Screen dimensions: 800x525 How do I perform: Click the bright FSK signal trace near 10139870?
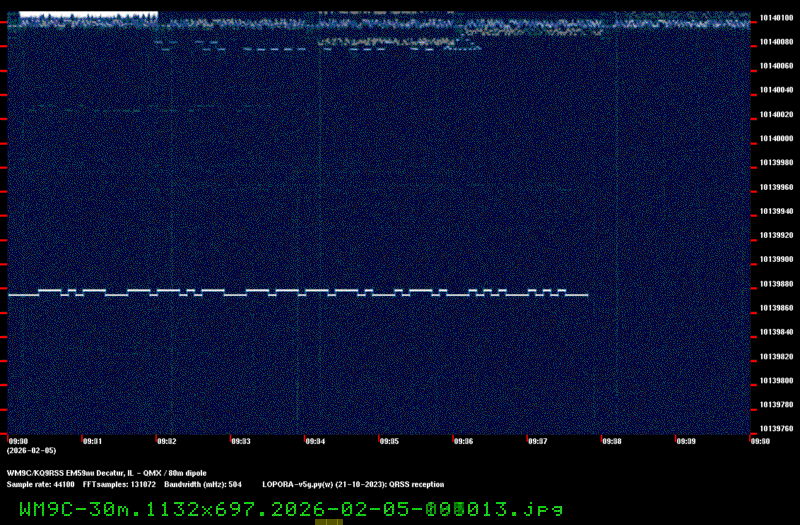pyautogui.click(x=300, y=293)
